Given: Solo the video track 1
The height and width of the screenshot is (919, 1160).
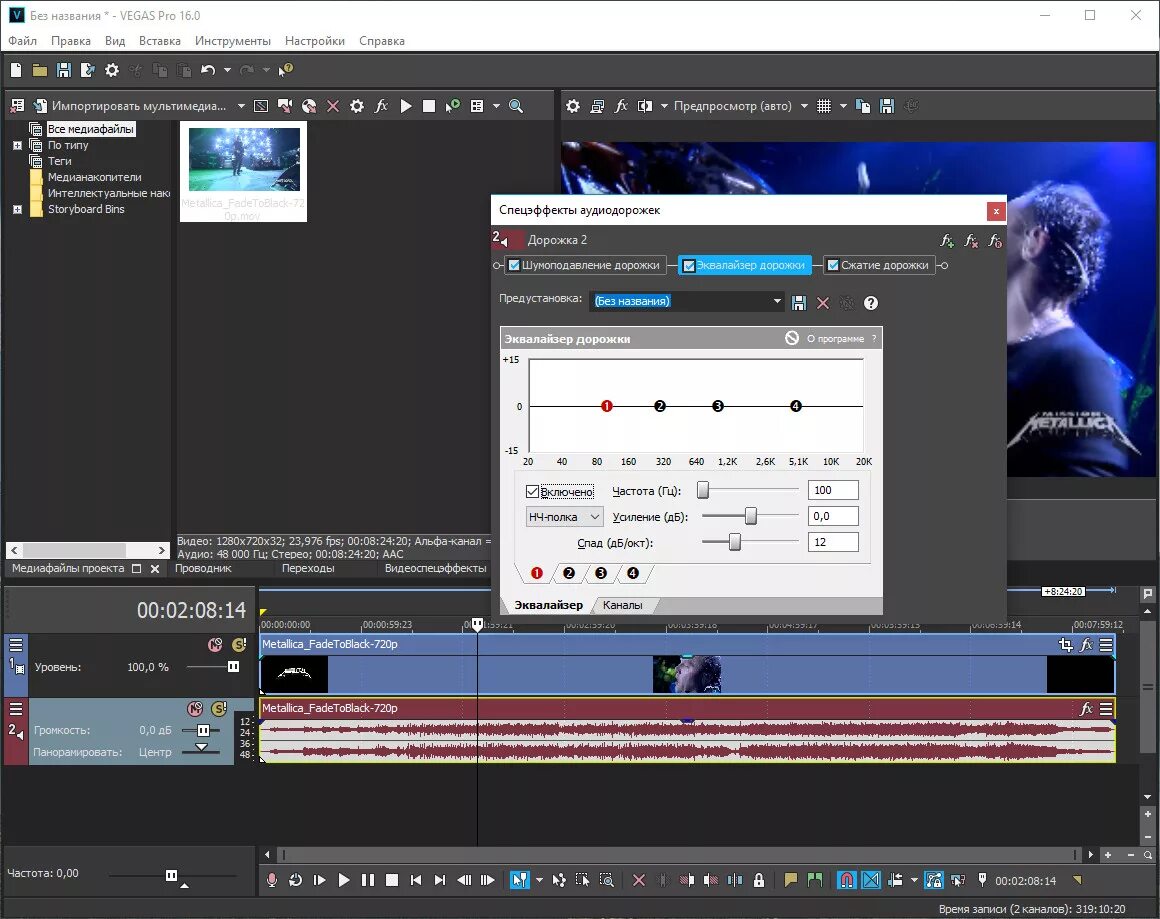Looking at the screenshot, I should pyautogui.click(x=239, y=645).
